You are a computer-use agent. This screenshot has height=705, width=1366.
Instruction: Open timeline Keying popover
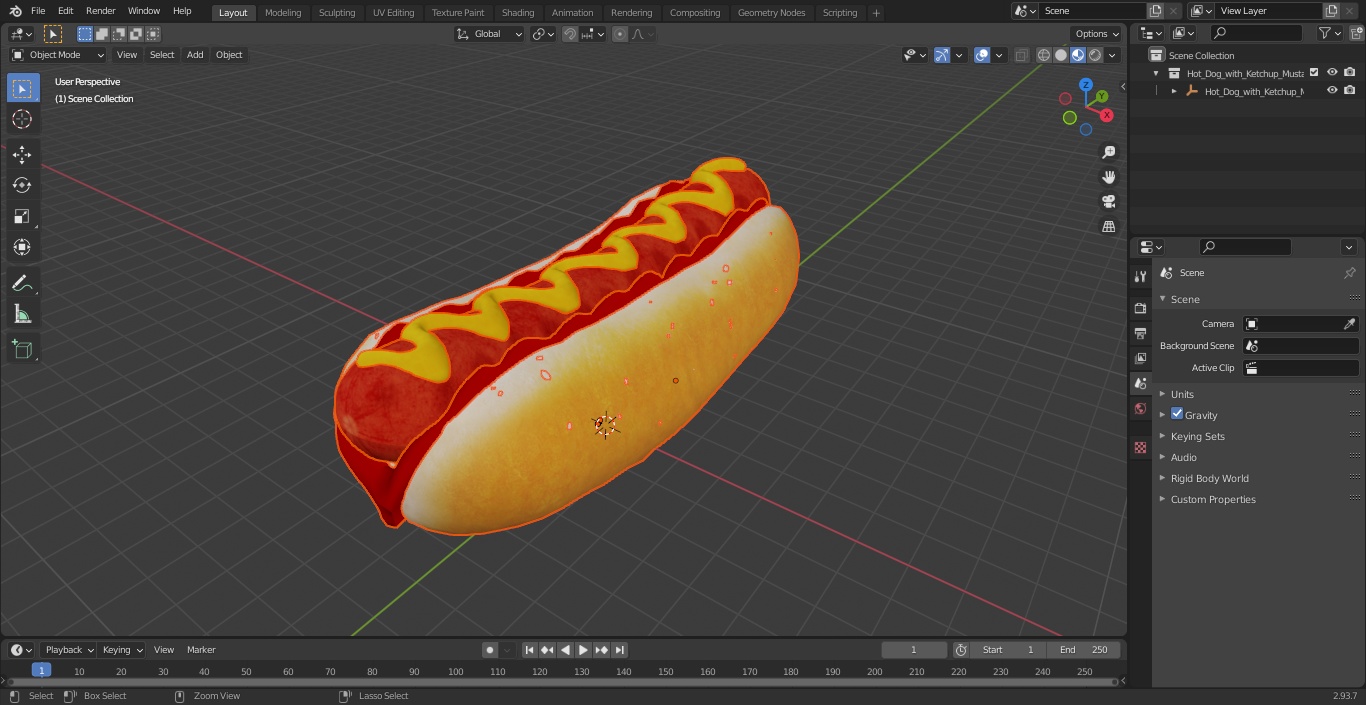pos(123,650)
